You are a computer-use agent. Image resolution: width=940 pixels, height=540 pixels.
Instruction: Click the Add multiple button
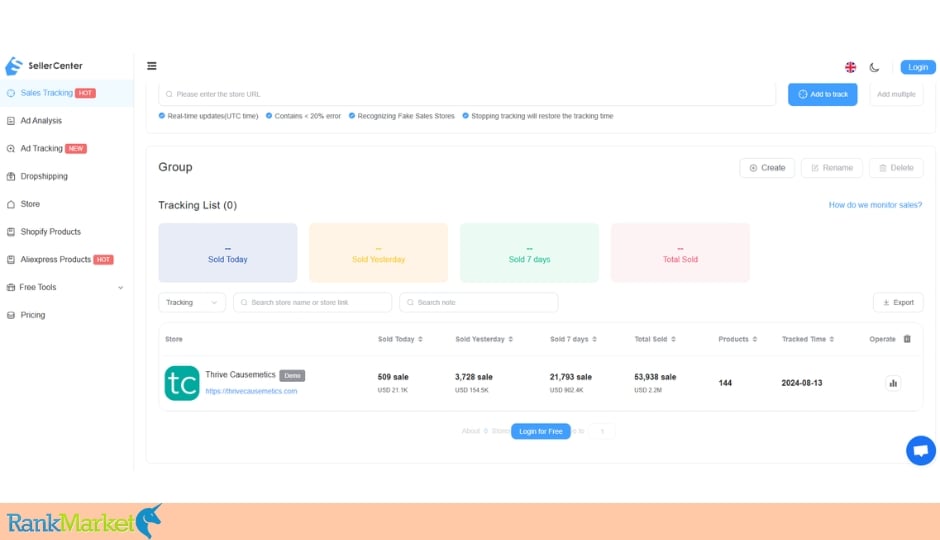896,94
